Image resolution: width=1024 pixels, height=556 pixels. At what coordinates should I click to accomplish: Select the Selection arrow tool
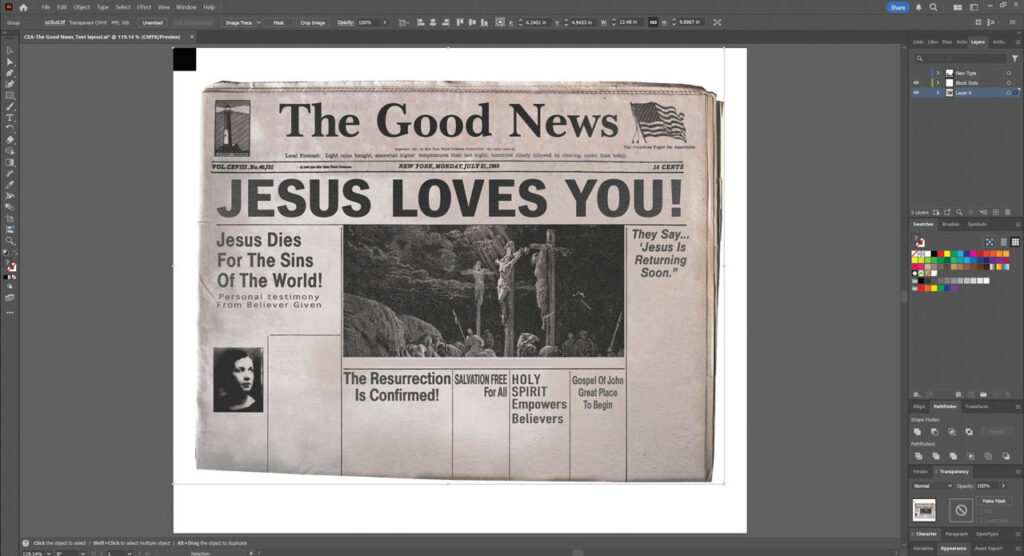tap(10, 51)
